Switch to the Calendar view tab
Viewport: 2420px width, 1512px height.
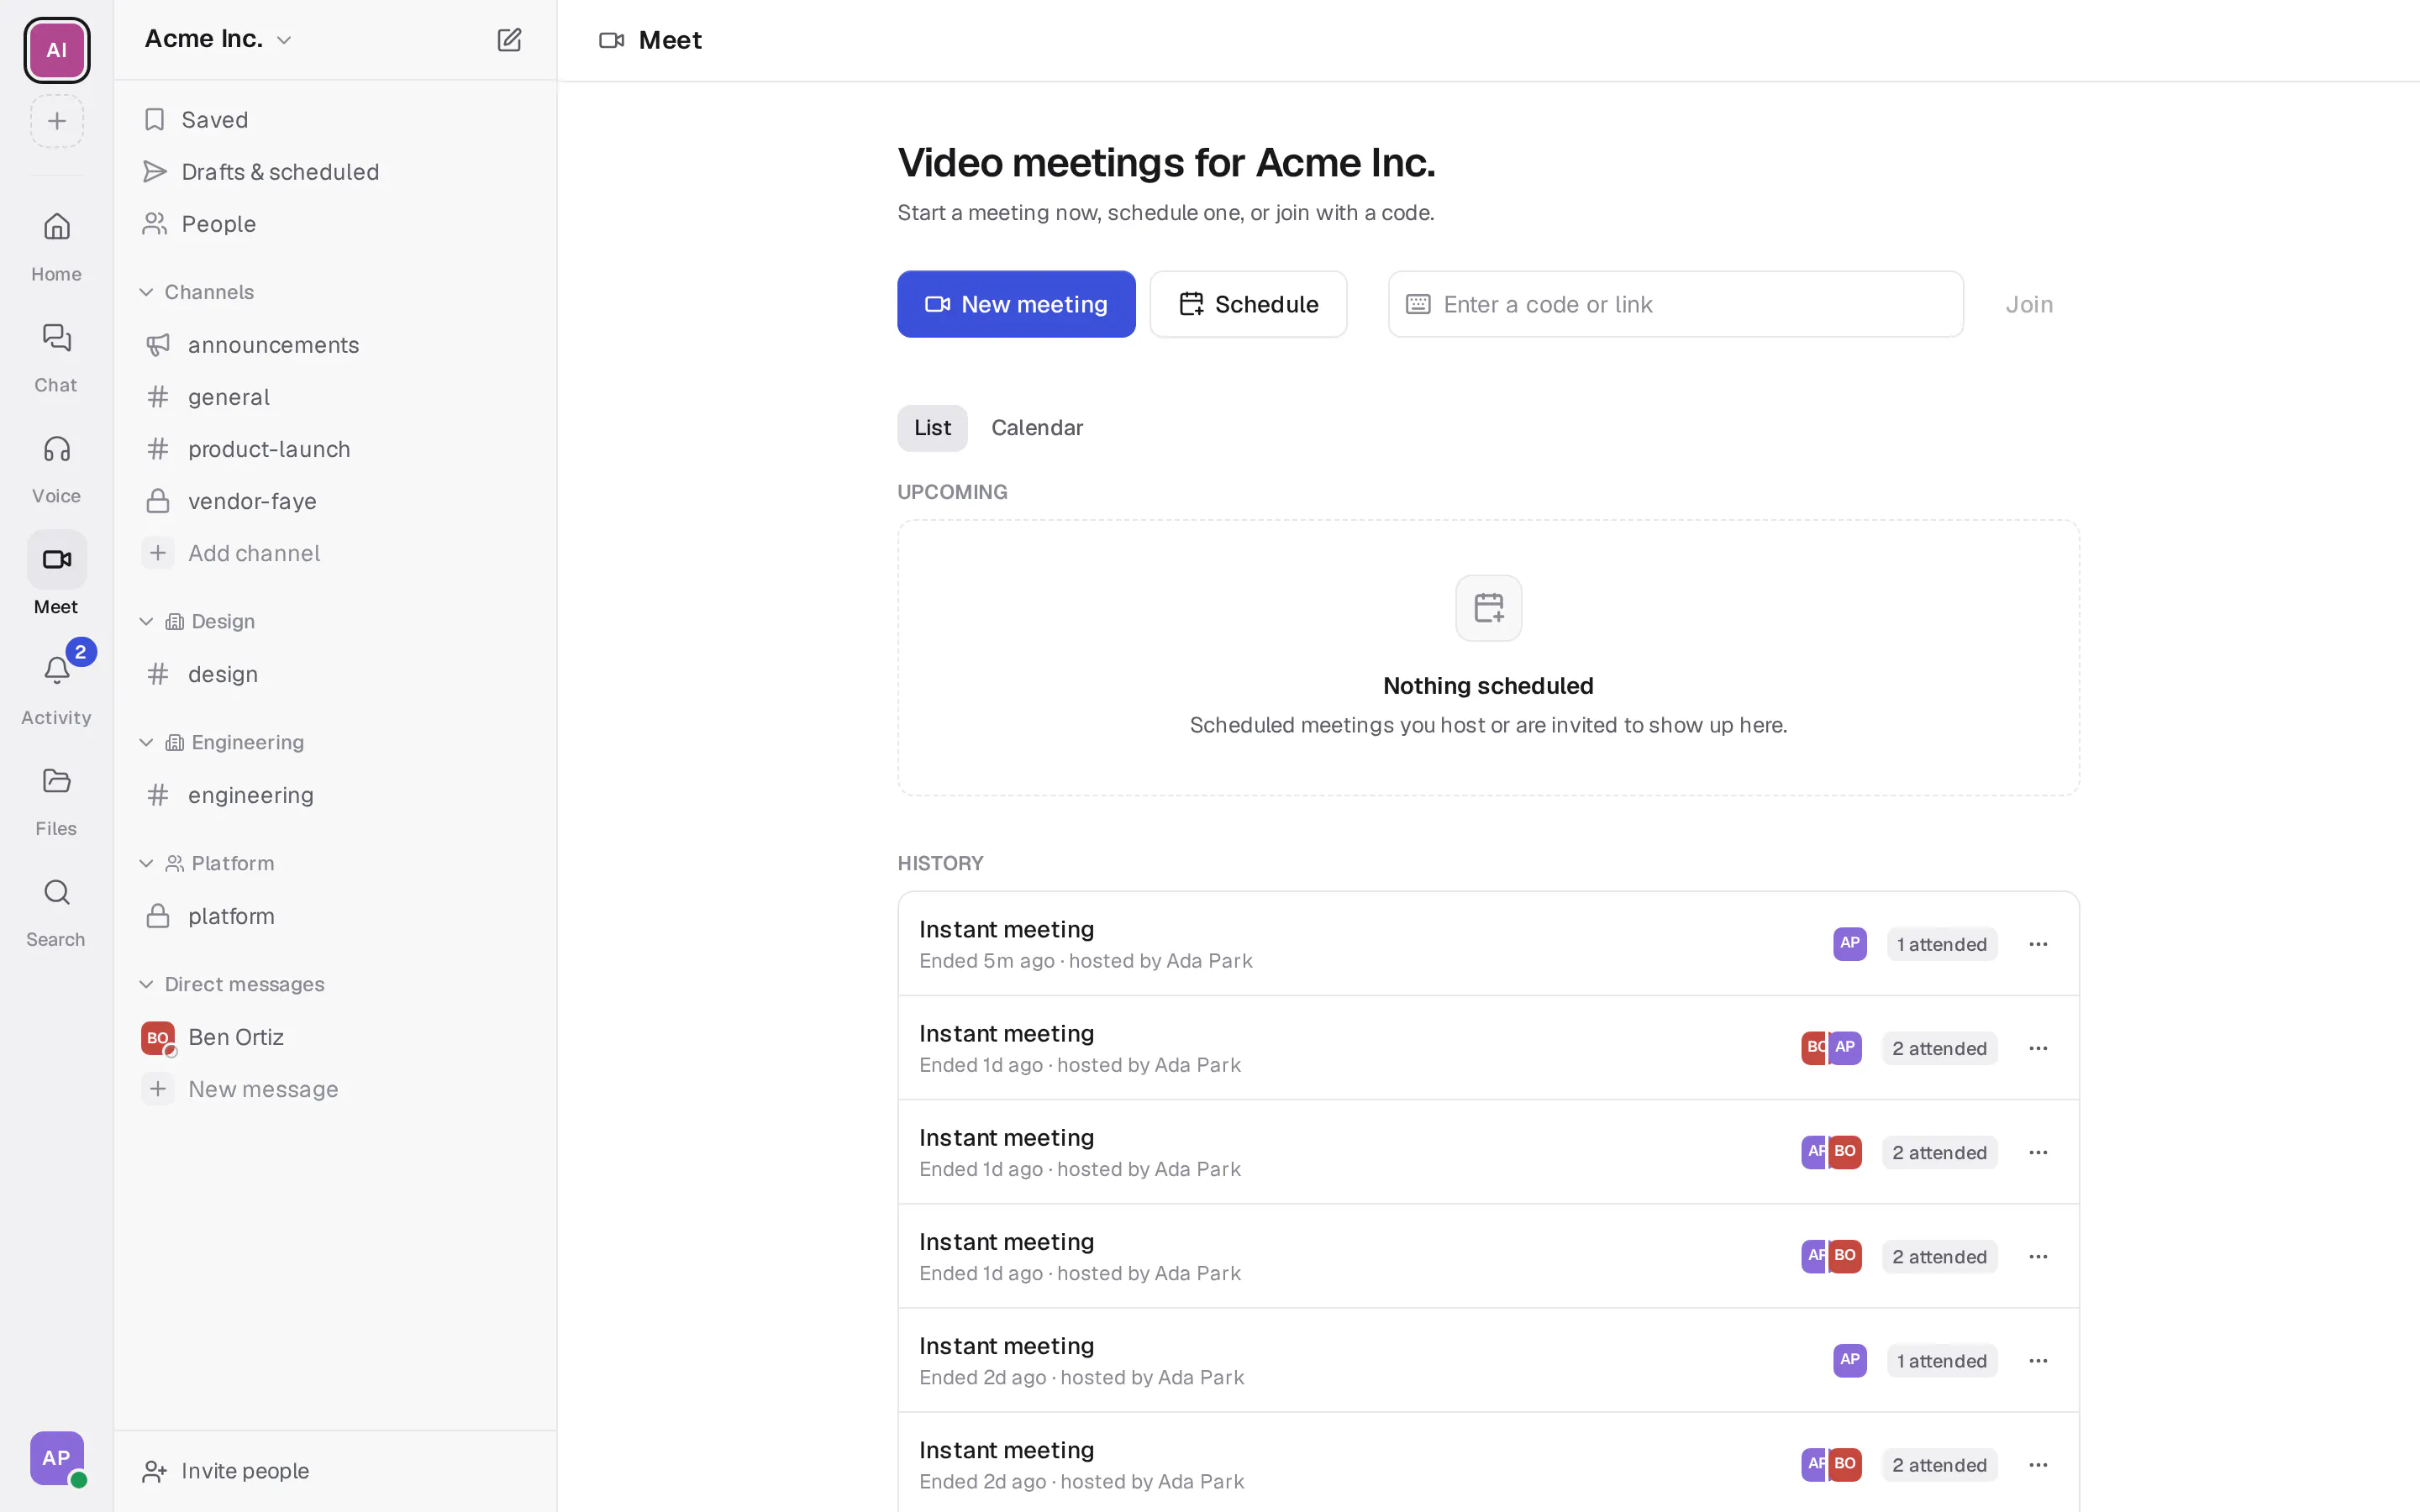[1037, 428]
